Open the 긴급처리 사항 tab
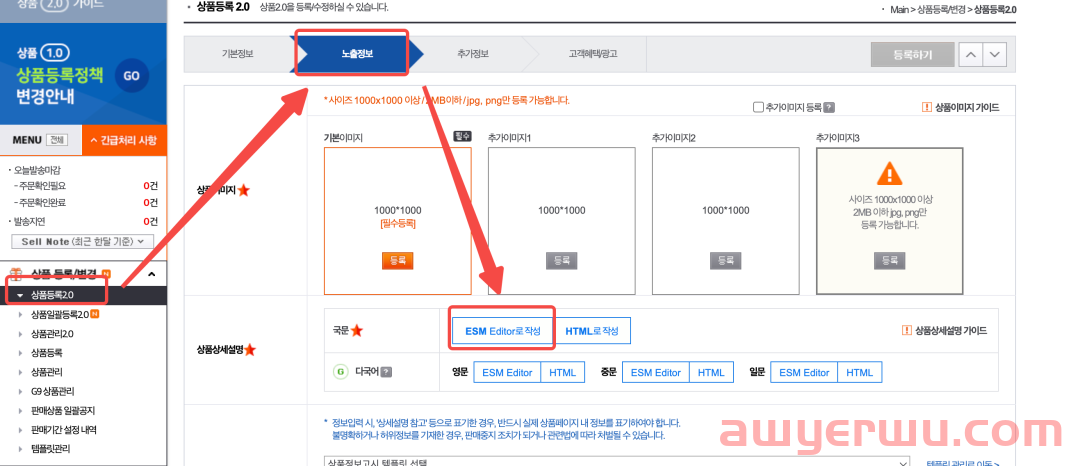Image resolution: width=1080 pixels, height=466 pixels. coord(124,140)
